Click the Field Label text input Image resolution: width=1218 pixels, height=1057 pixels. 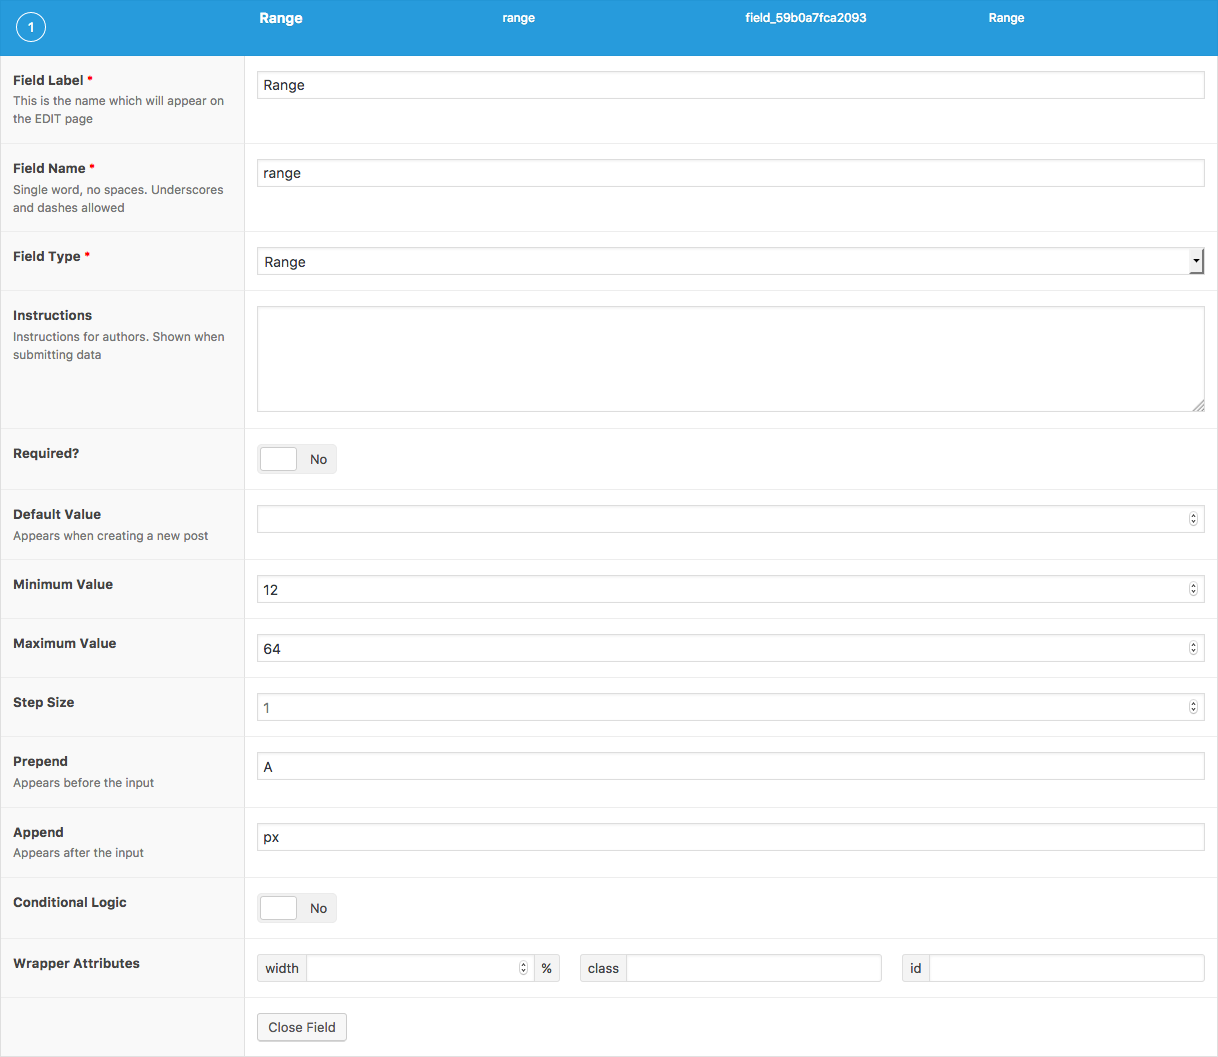click(730, 85)
